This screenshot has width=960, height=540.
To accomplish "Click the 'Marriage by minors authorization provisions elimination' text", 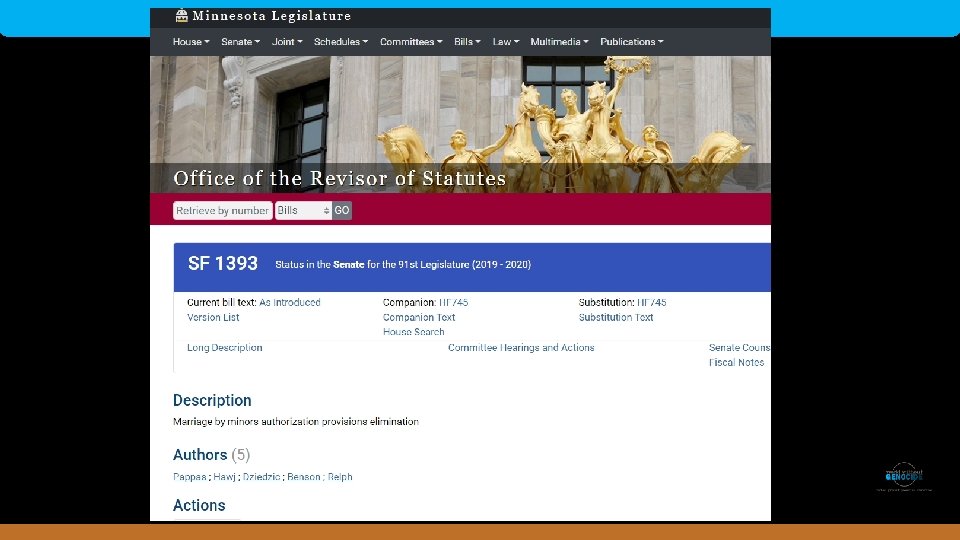I will click(x=296, y=421).
